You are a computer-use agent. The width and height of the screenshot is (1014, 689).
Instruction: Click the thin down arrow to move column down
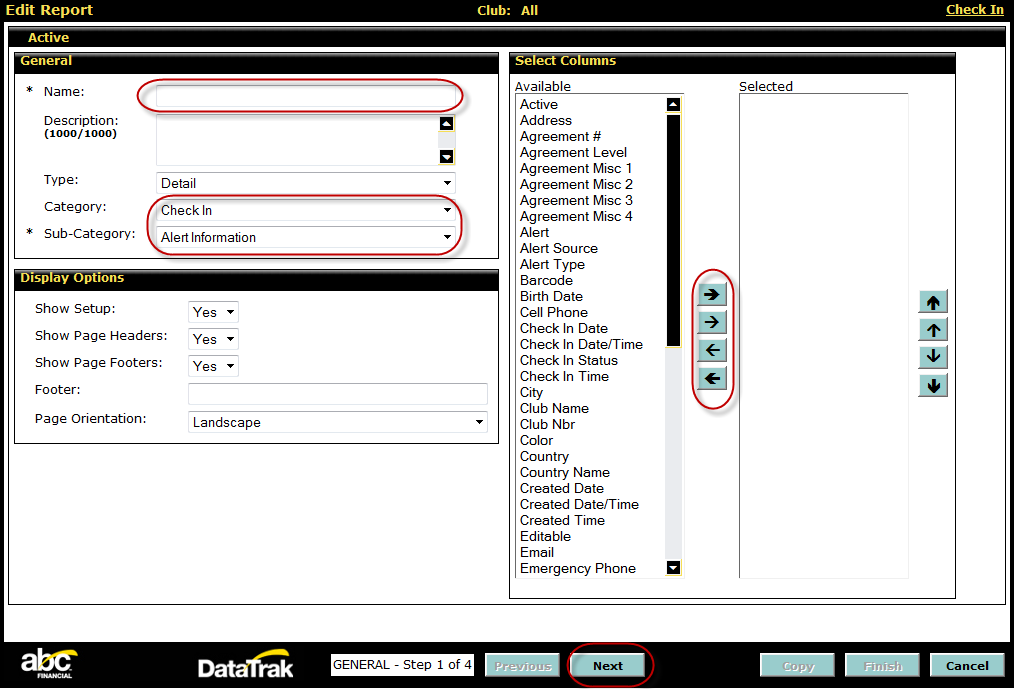[932, 357]
